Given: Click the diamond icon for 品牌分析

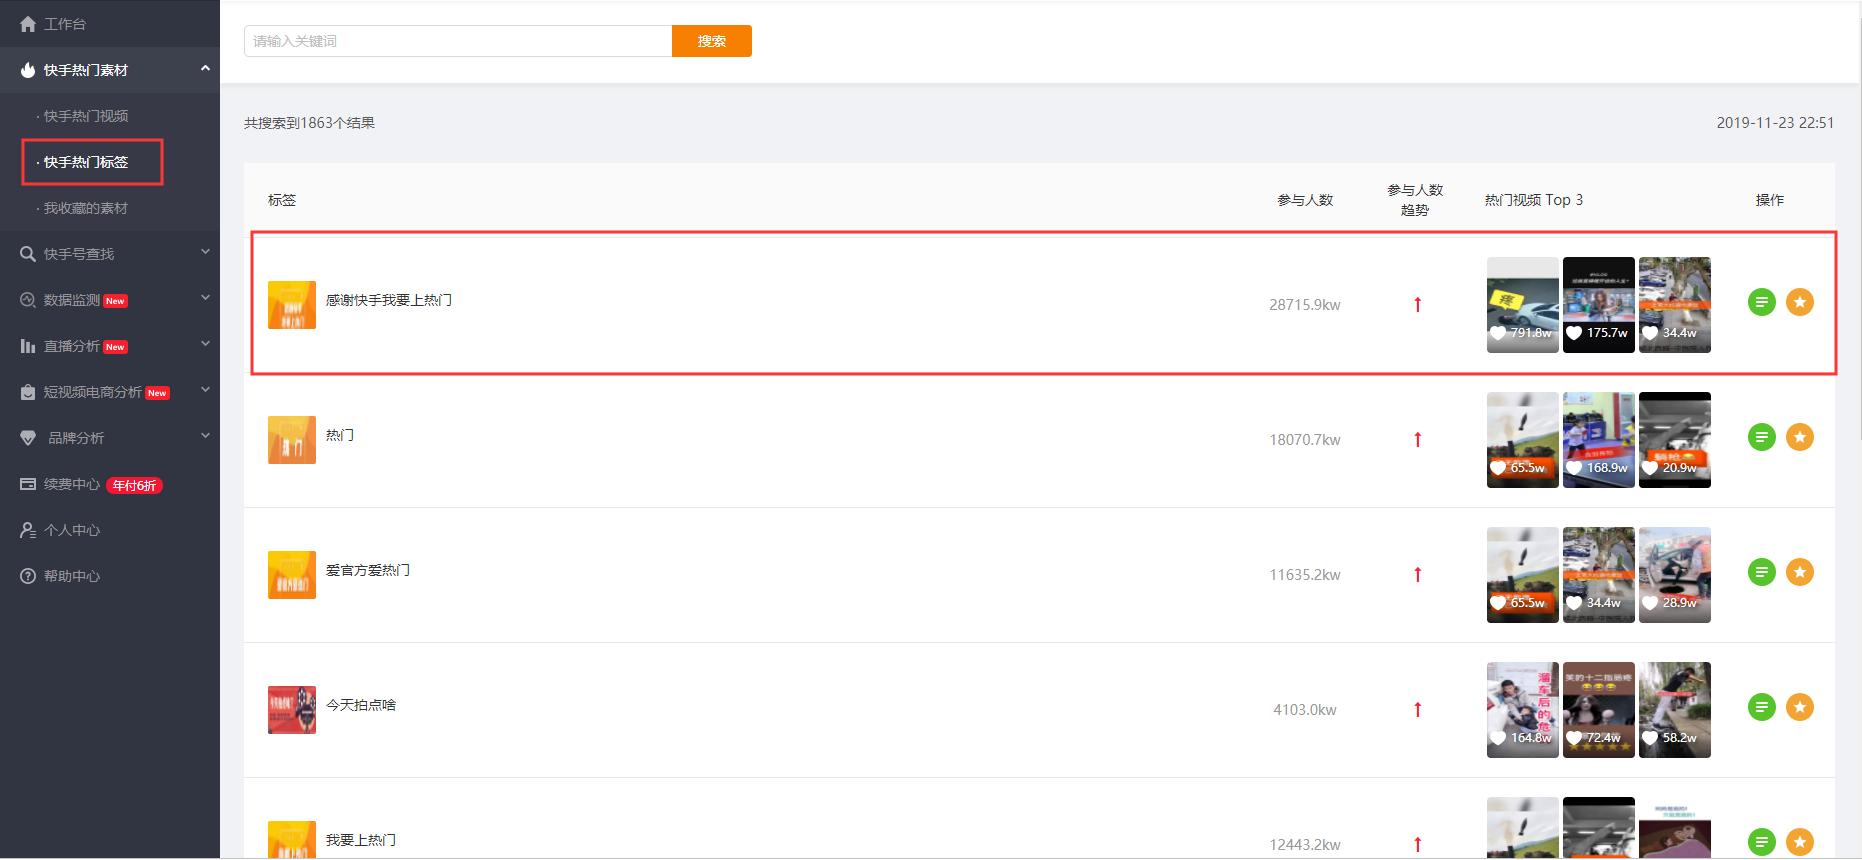Looking at the screenshot, I should 28,438.
